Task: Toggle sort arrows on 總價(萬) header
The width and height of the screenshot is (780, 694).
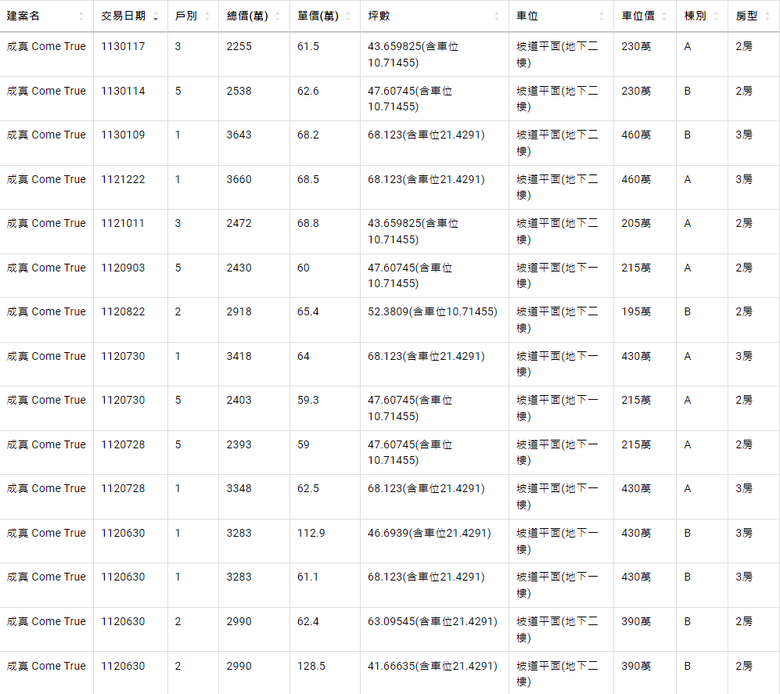Action: [x=278, y=16]
